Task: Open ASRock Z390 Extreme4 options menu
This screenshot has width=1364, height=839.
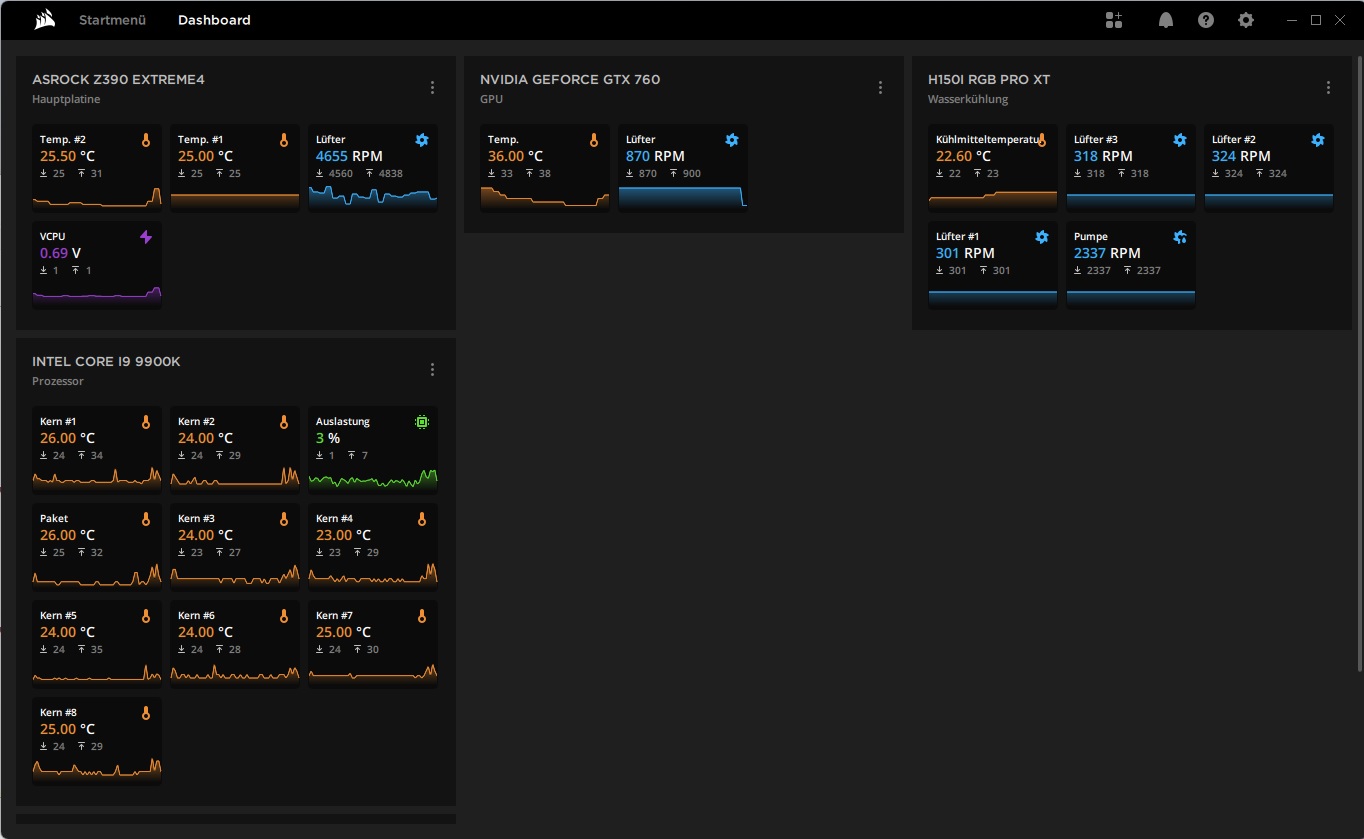Action: (x=432, y=88)
